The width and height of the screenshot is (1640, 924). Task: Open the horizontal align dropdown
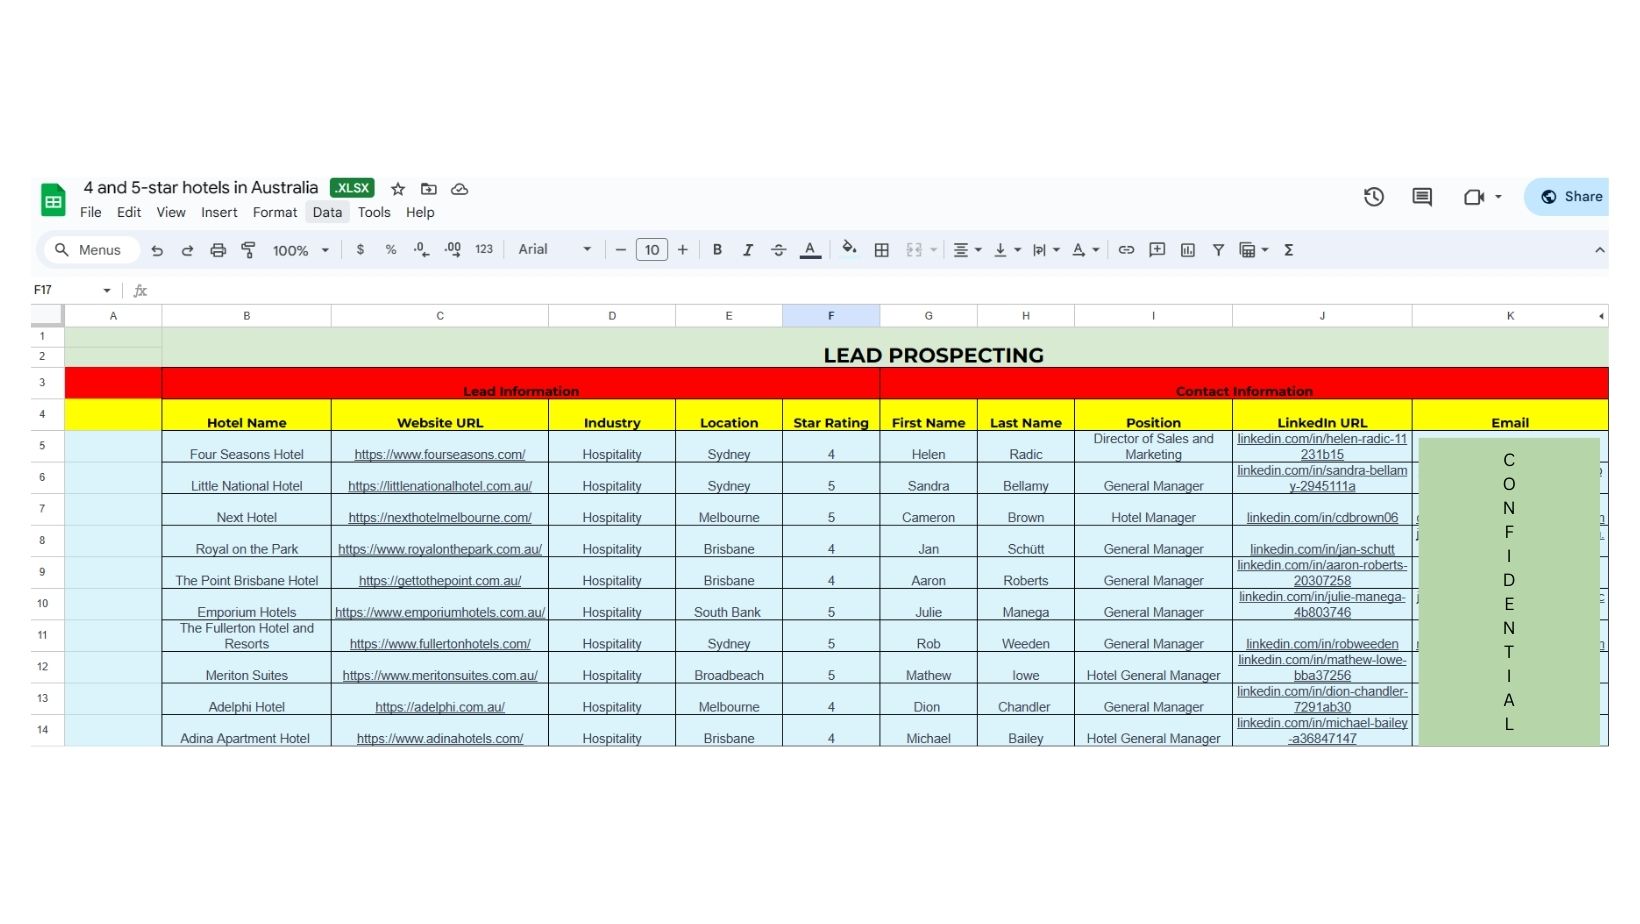[x=967, y=250]
